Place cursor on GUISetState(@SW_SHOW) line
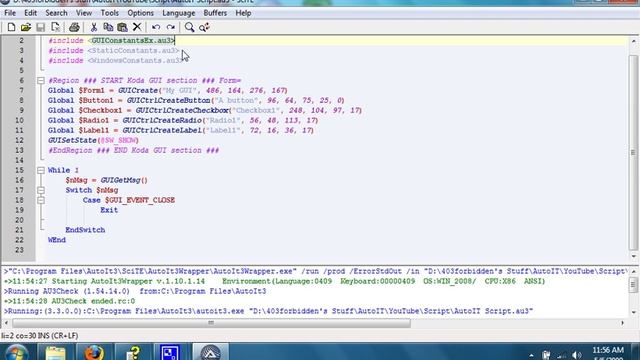The width and height of the screenshot is (640, 360). 93,140
